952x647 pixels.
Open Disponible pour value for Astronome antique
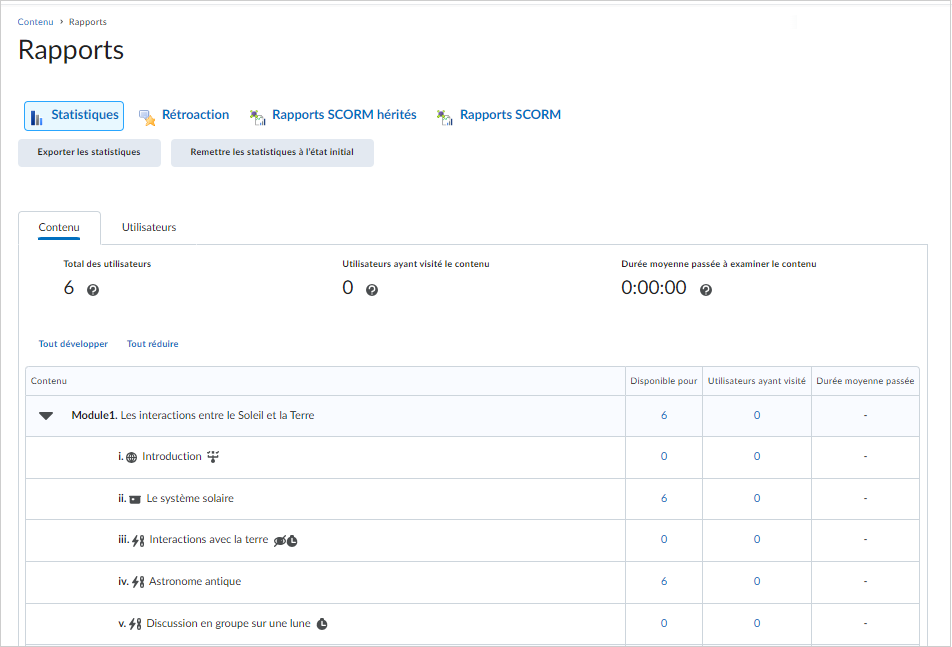pyautogui.click(x=664, y=581)
